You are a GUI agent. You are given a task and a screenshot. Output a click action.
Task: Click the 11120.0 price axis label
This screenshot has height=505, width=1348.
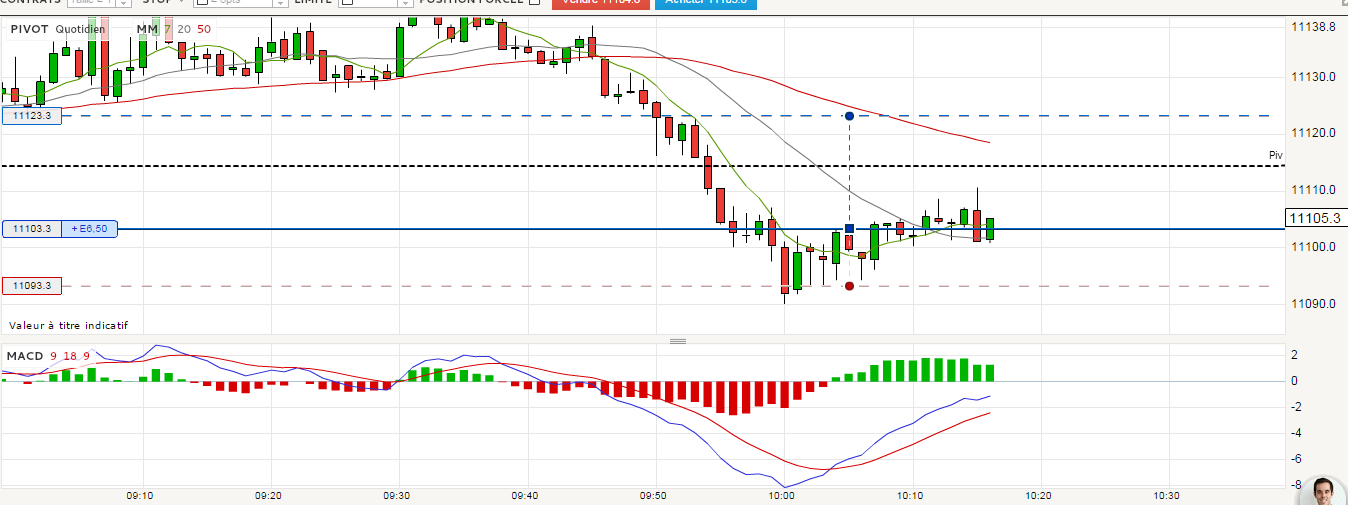point(1314,133)
